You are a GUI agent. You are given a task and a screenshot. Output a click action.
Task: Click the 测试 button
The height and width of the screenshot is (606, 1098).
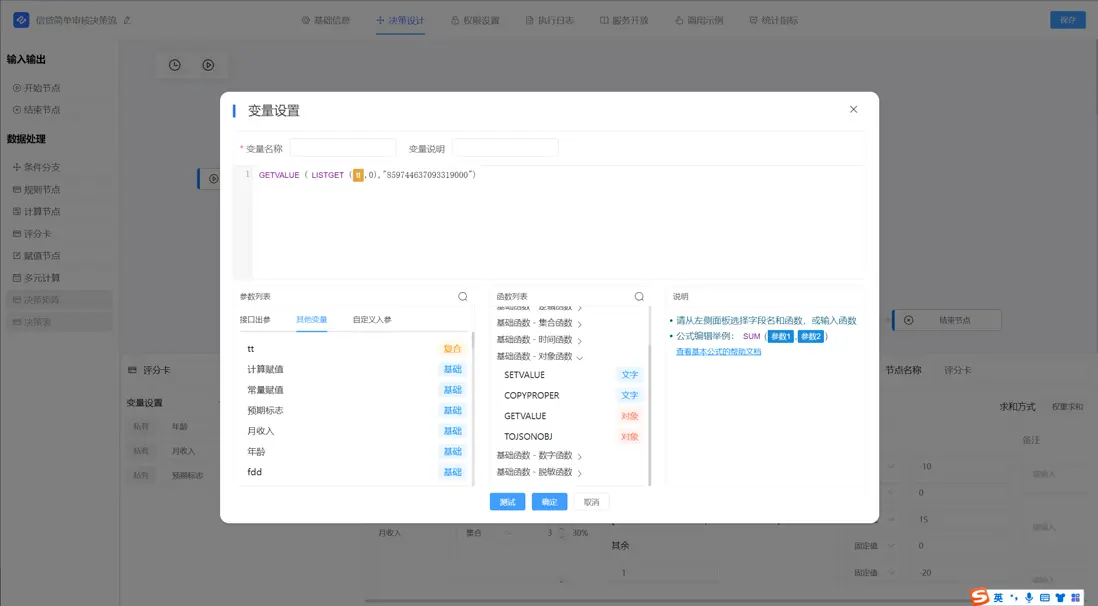click(x=507, y=502)
